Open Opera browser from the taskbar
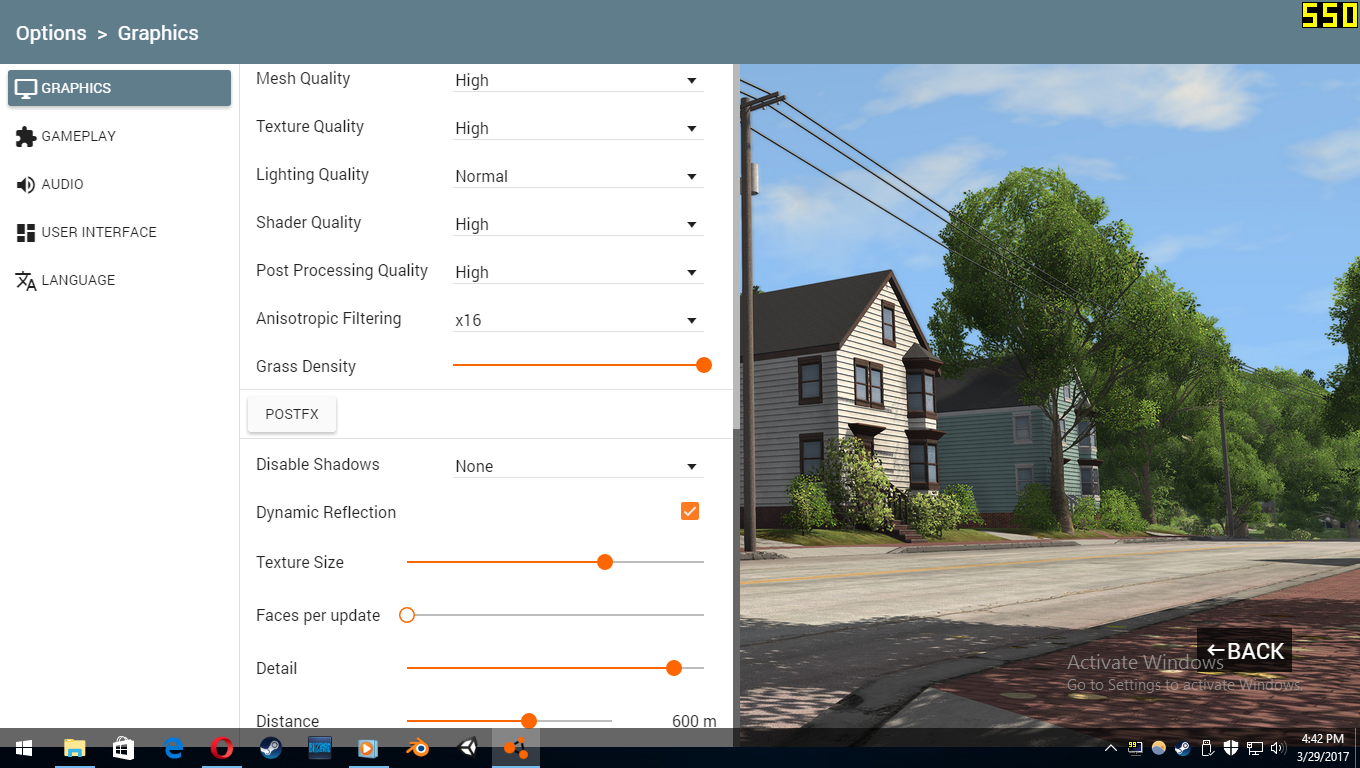The width and height of the screenshot is (1360, 768). tap(222, 747)
